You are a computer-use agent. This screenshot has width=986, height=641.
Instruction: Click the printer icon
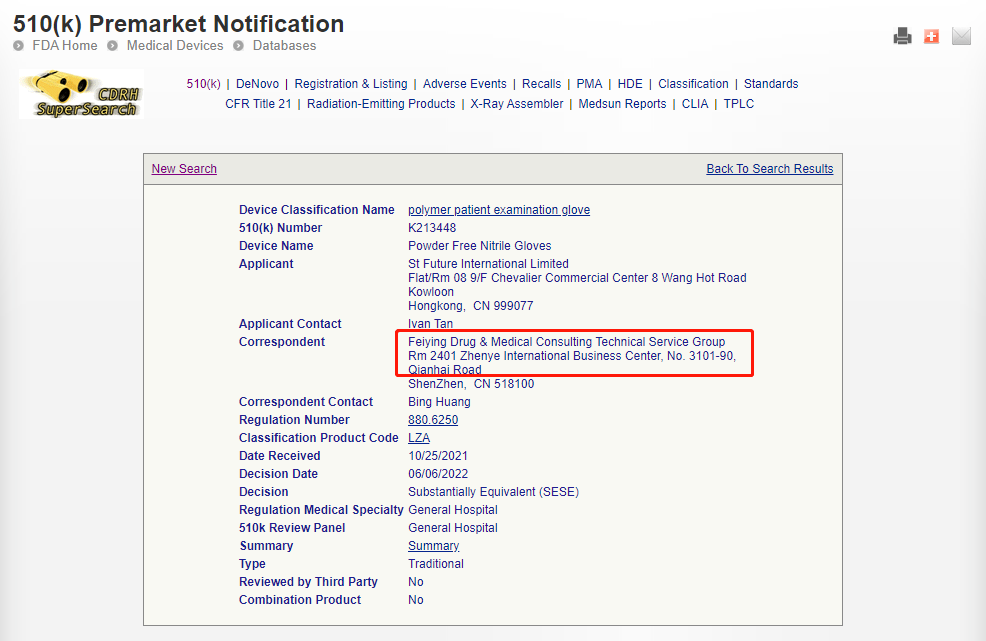click(x=902, y=37)
